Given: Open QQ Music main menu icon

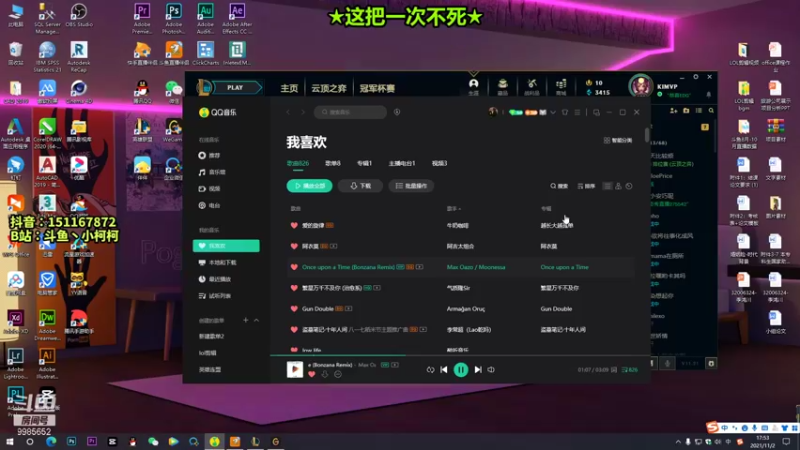Looking at the screenshot, I should click(x=578, y=112).
